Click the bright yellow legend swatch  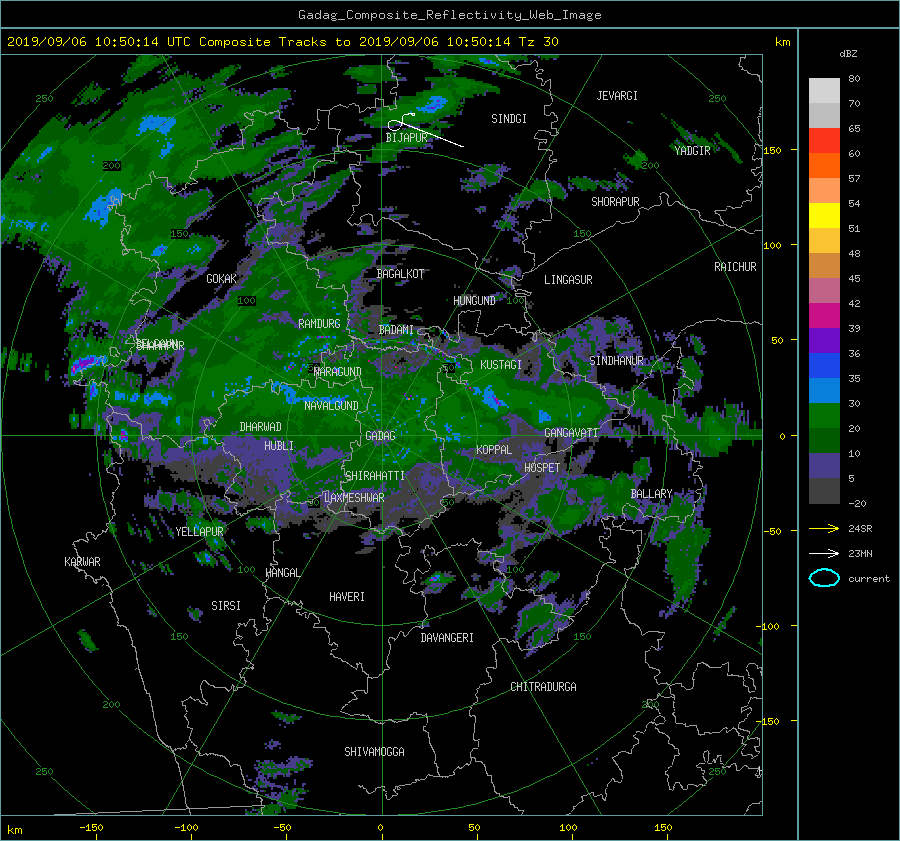(x=824, y=215)
